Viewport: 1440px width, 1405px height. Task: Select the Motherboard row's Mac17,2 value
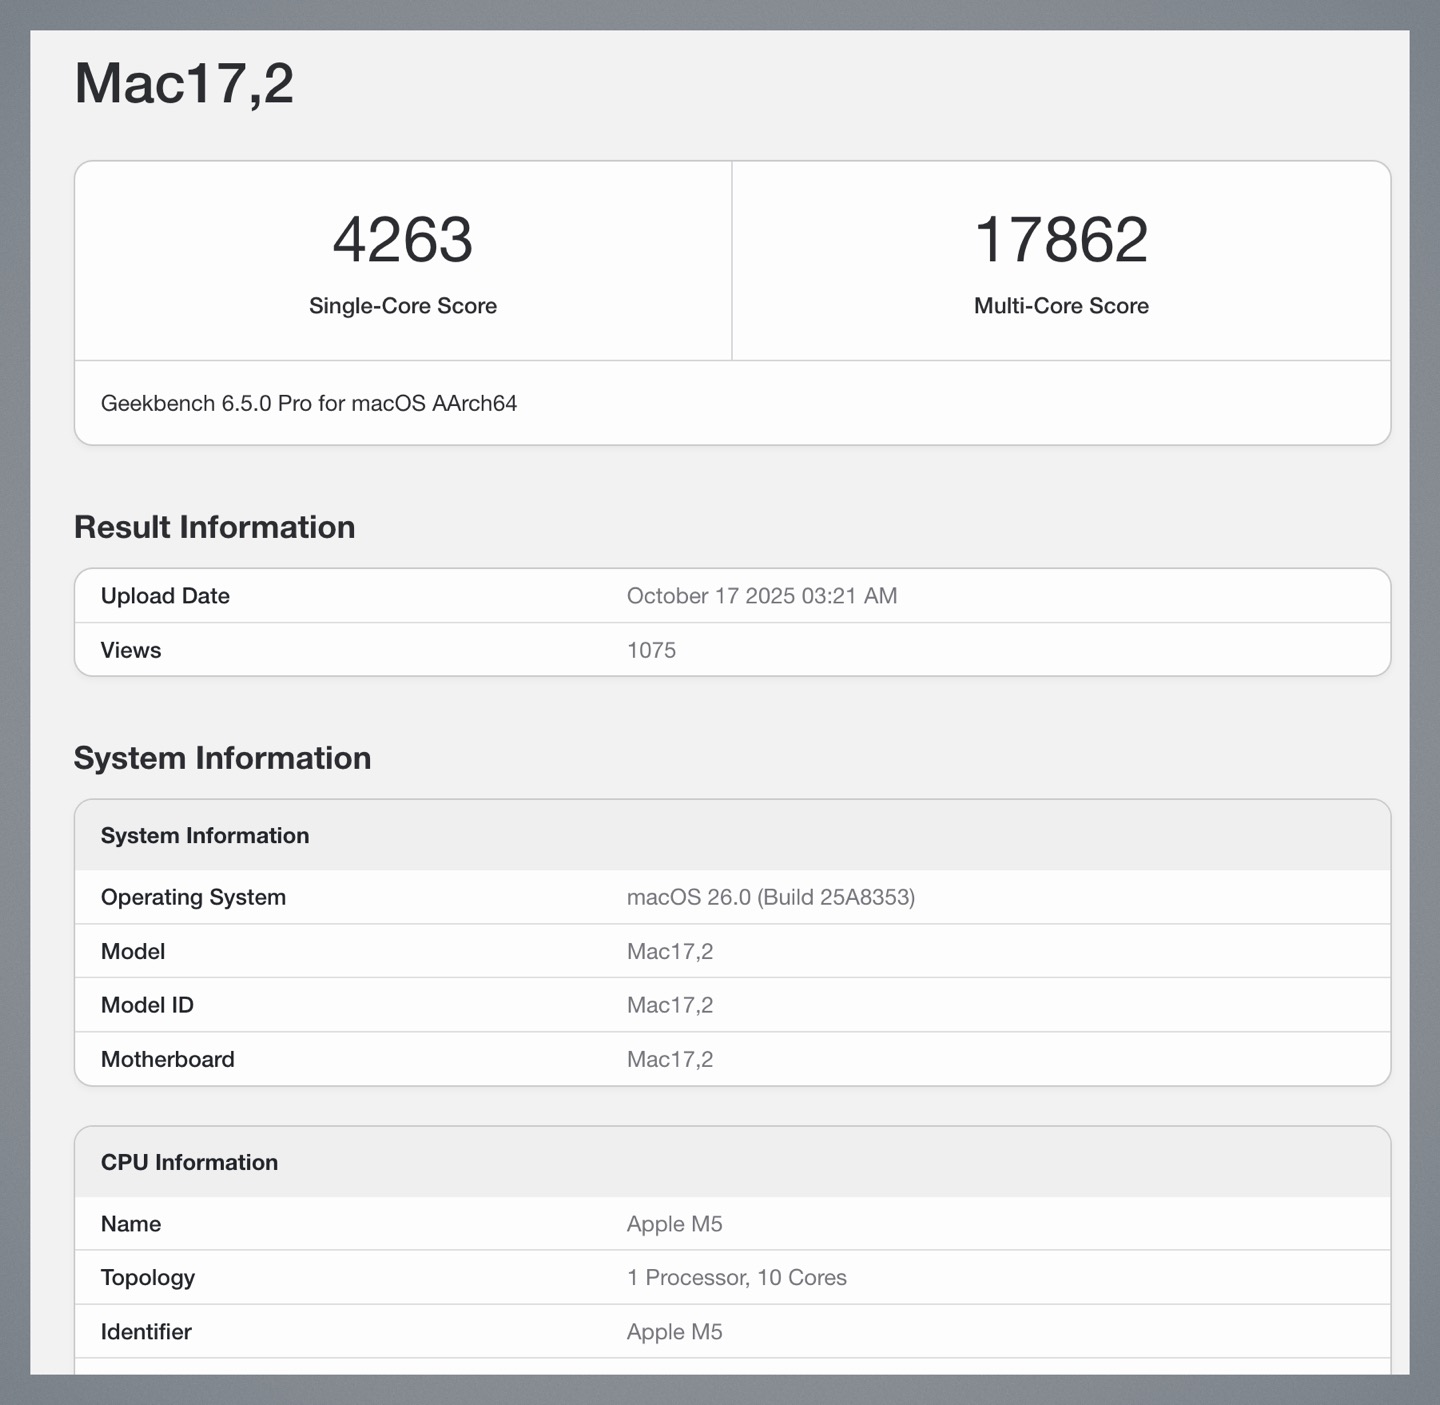(x=669, y=1059)
